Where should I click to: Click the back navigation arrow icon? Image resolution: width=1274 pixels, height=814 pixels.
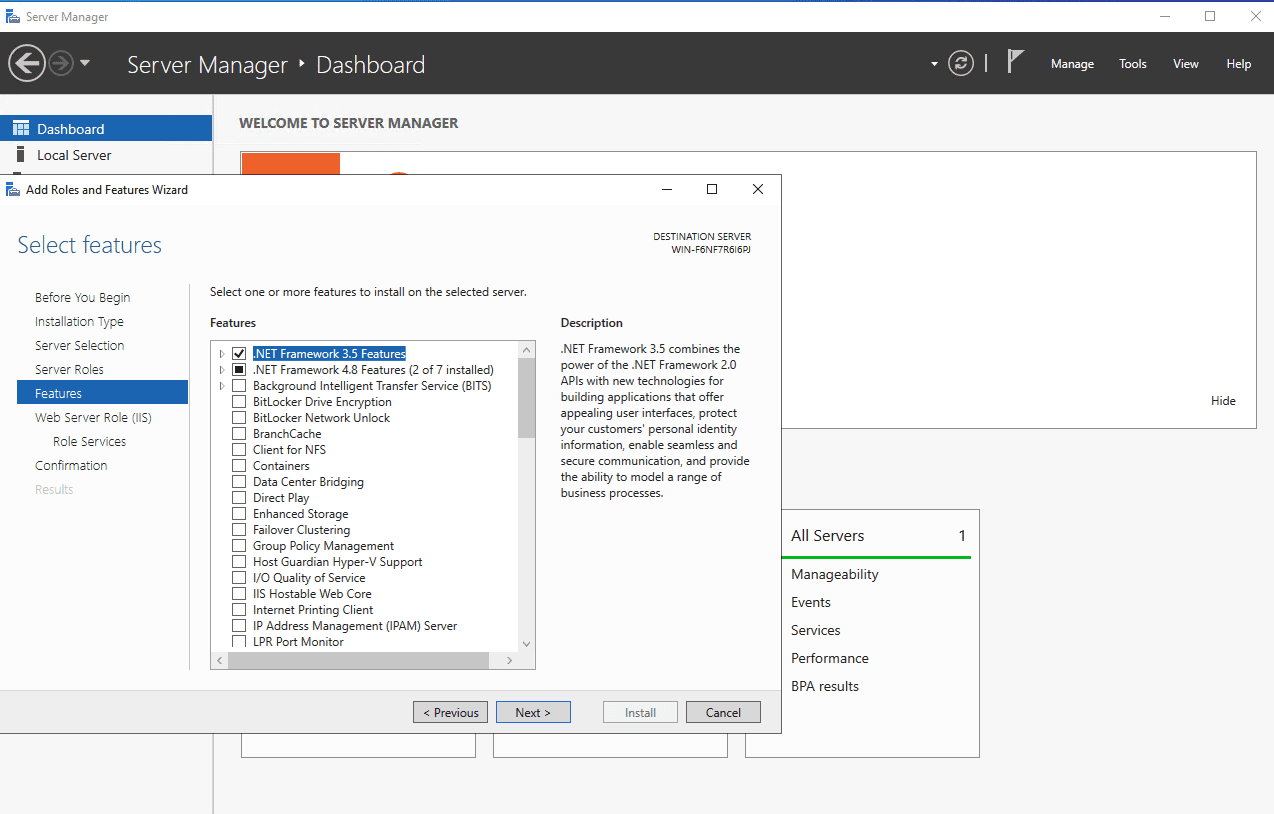pos(26,64)
